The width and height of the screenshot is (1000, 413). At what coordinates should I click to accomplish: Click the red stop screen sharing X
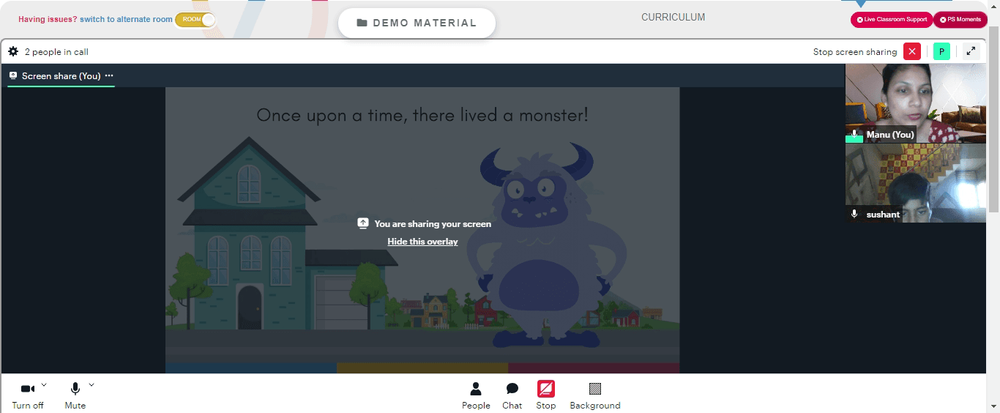point(912,52)
